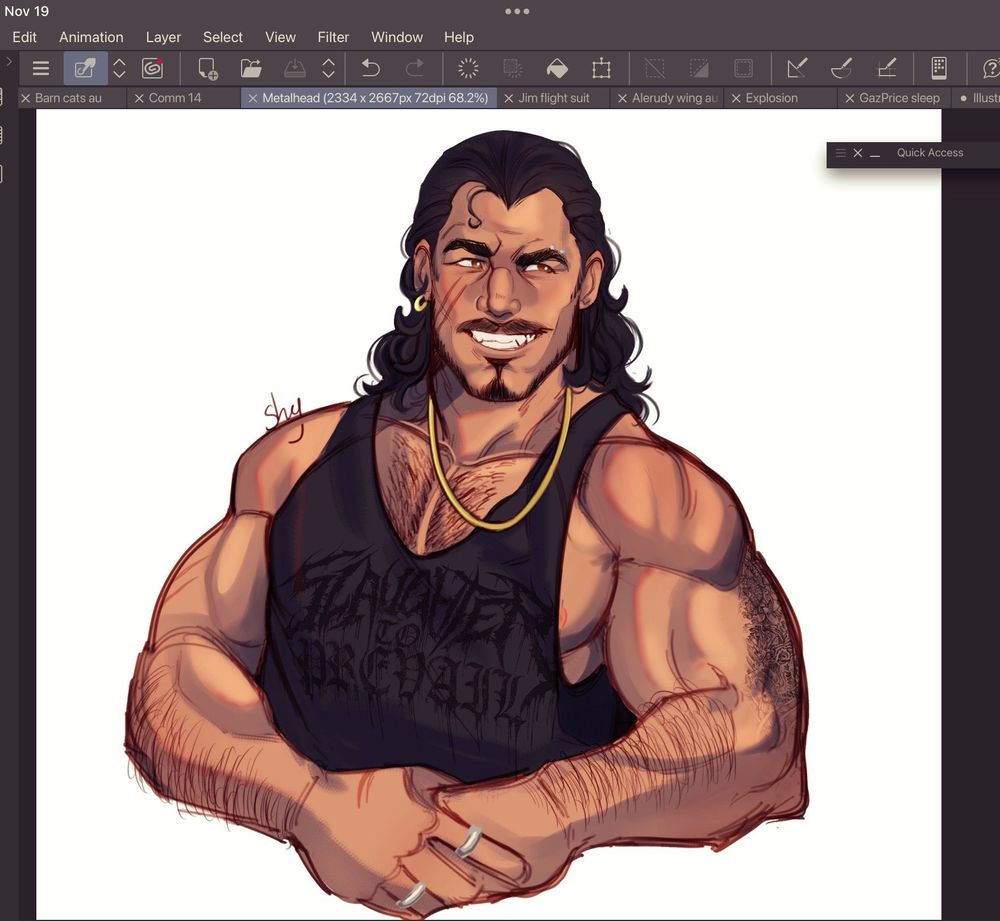Toggle the hand-with-pen edit mode icon

coord(85,68)
